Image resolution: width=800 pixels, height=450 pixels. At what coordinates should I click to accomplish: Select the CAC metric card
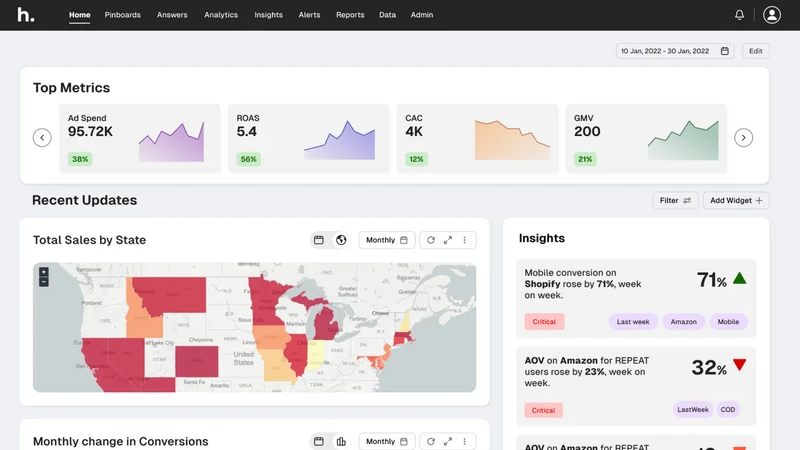pos(477,138)
